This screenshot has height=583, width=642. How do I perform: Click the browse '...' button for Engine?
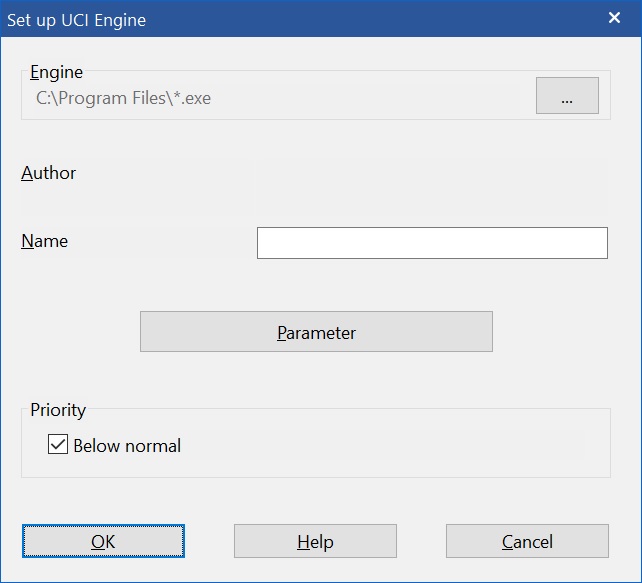click(x=567, y=97)
